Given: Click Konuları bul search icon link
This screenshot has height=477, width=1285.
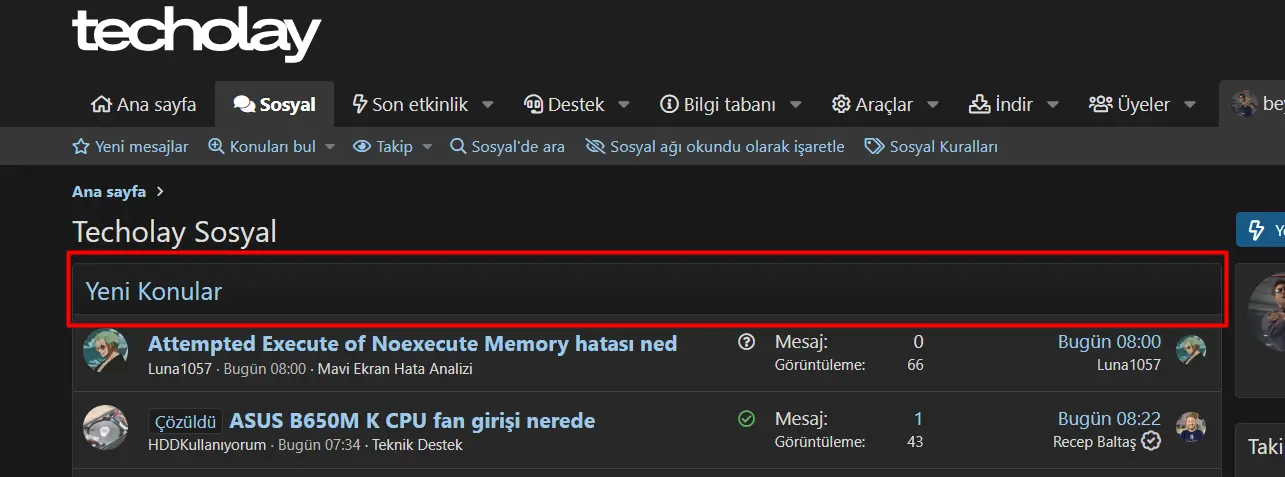Looking at the screenshot, I should click(261, 147).
